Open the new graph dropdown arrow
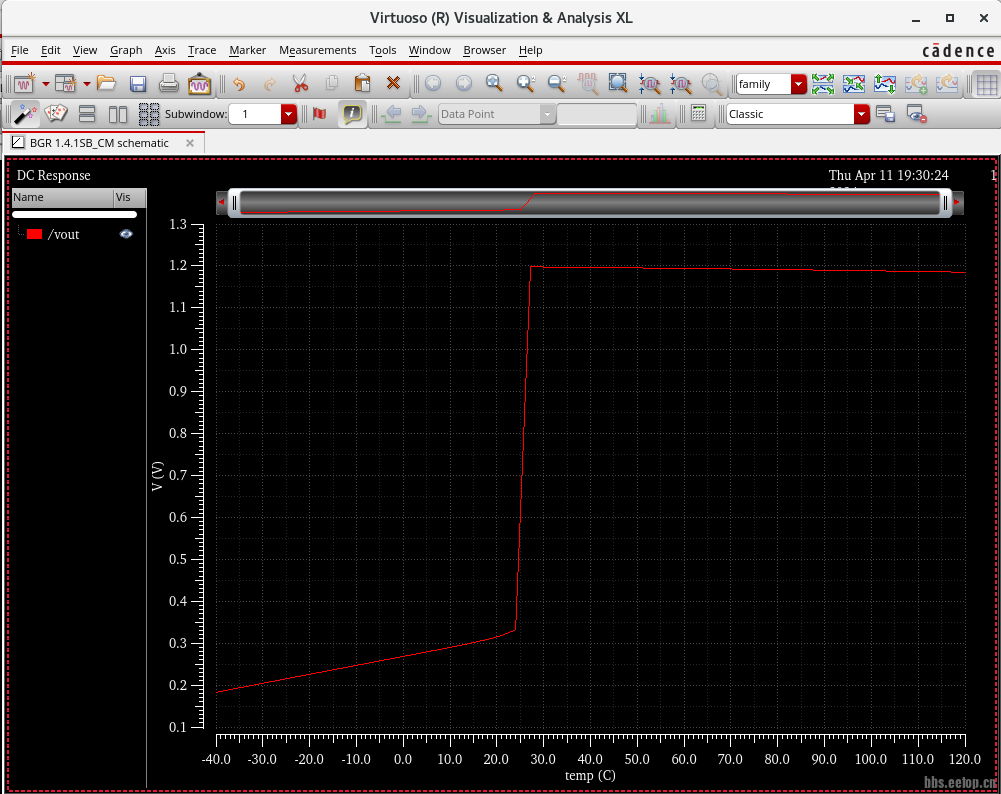Image resolution: width=1001 pixels, height=794 pixels. pos(46,84)
